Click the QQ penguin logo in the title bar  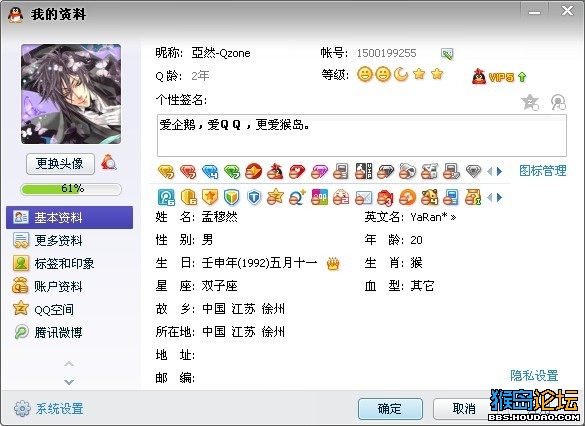16,15
